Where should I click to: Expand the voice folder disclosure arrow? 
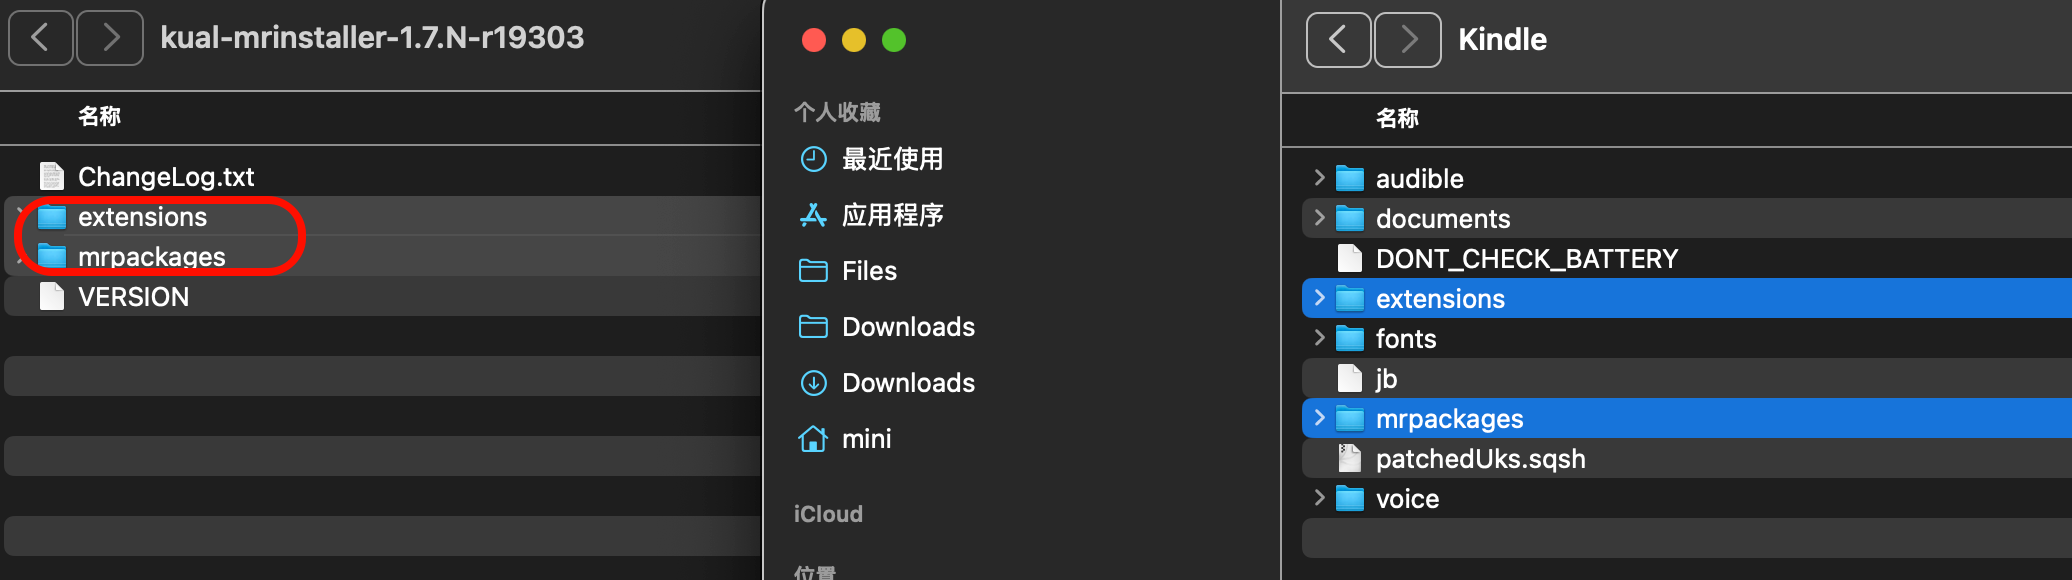point(1319,498)
